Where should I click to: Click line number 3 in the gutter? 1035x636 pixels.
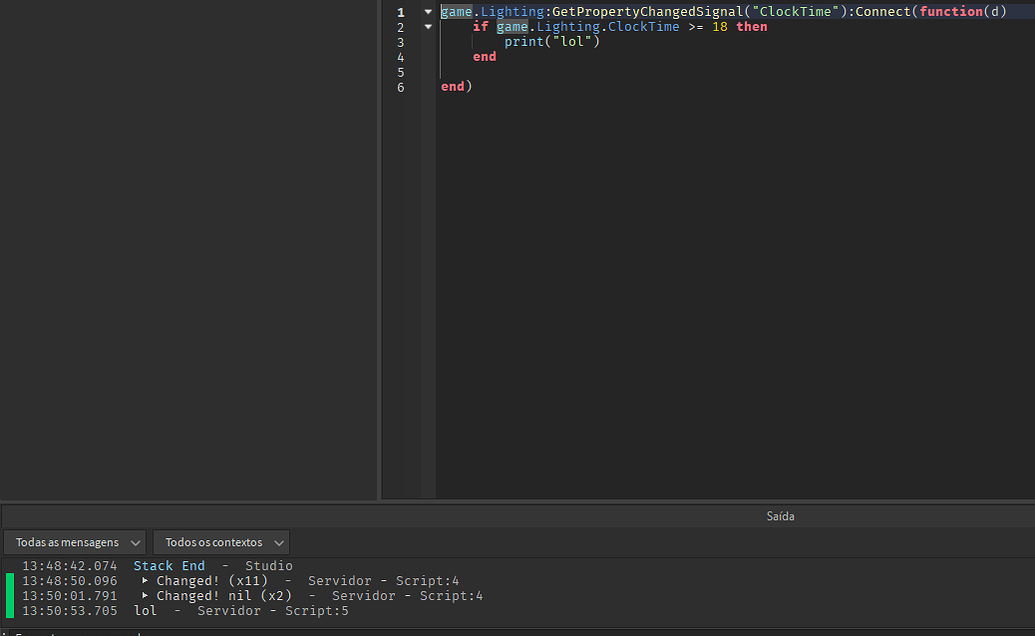pyautogui.click(x=401, y=41)
